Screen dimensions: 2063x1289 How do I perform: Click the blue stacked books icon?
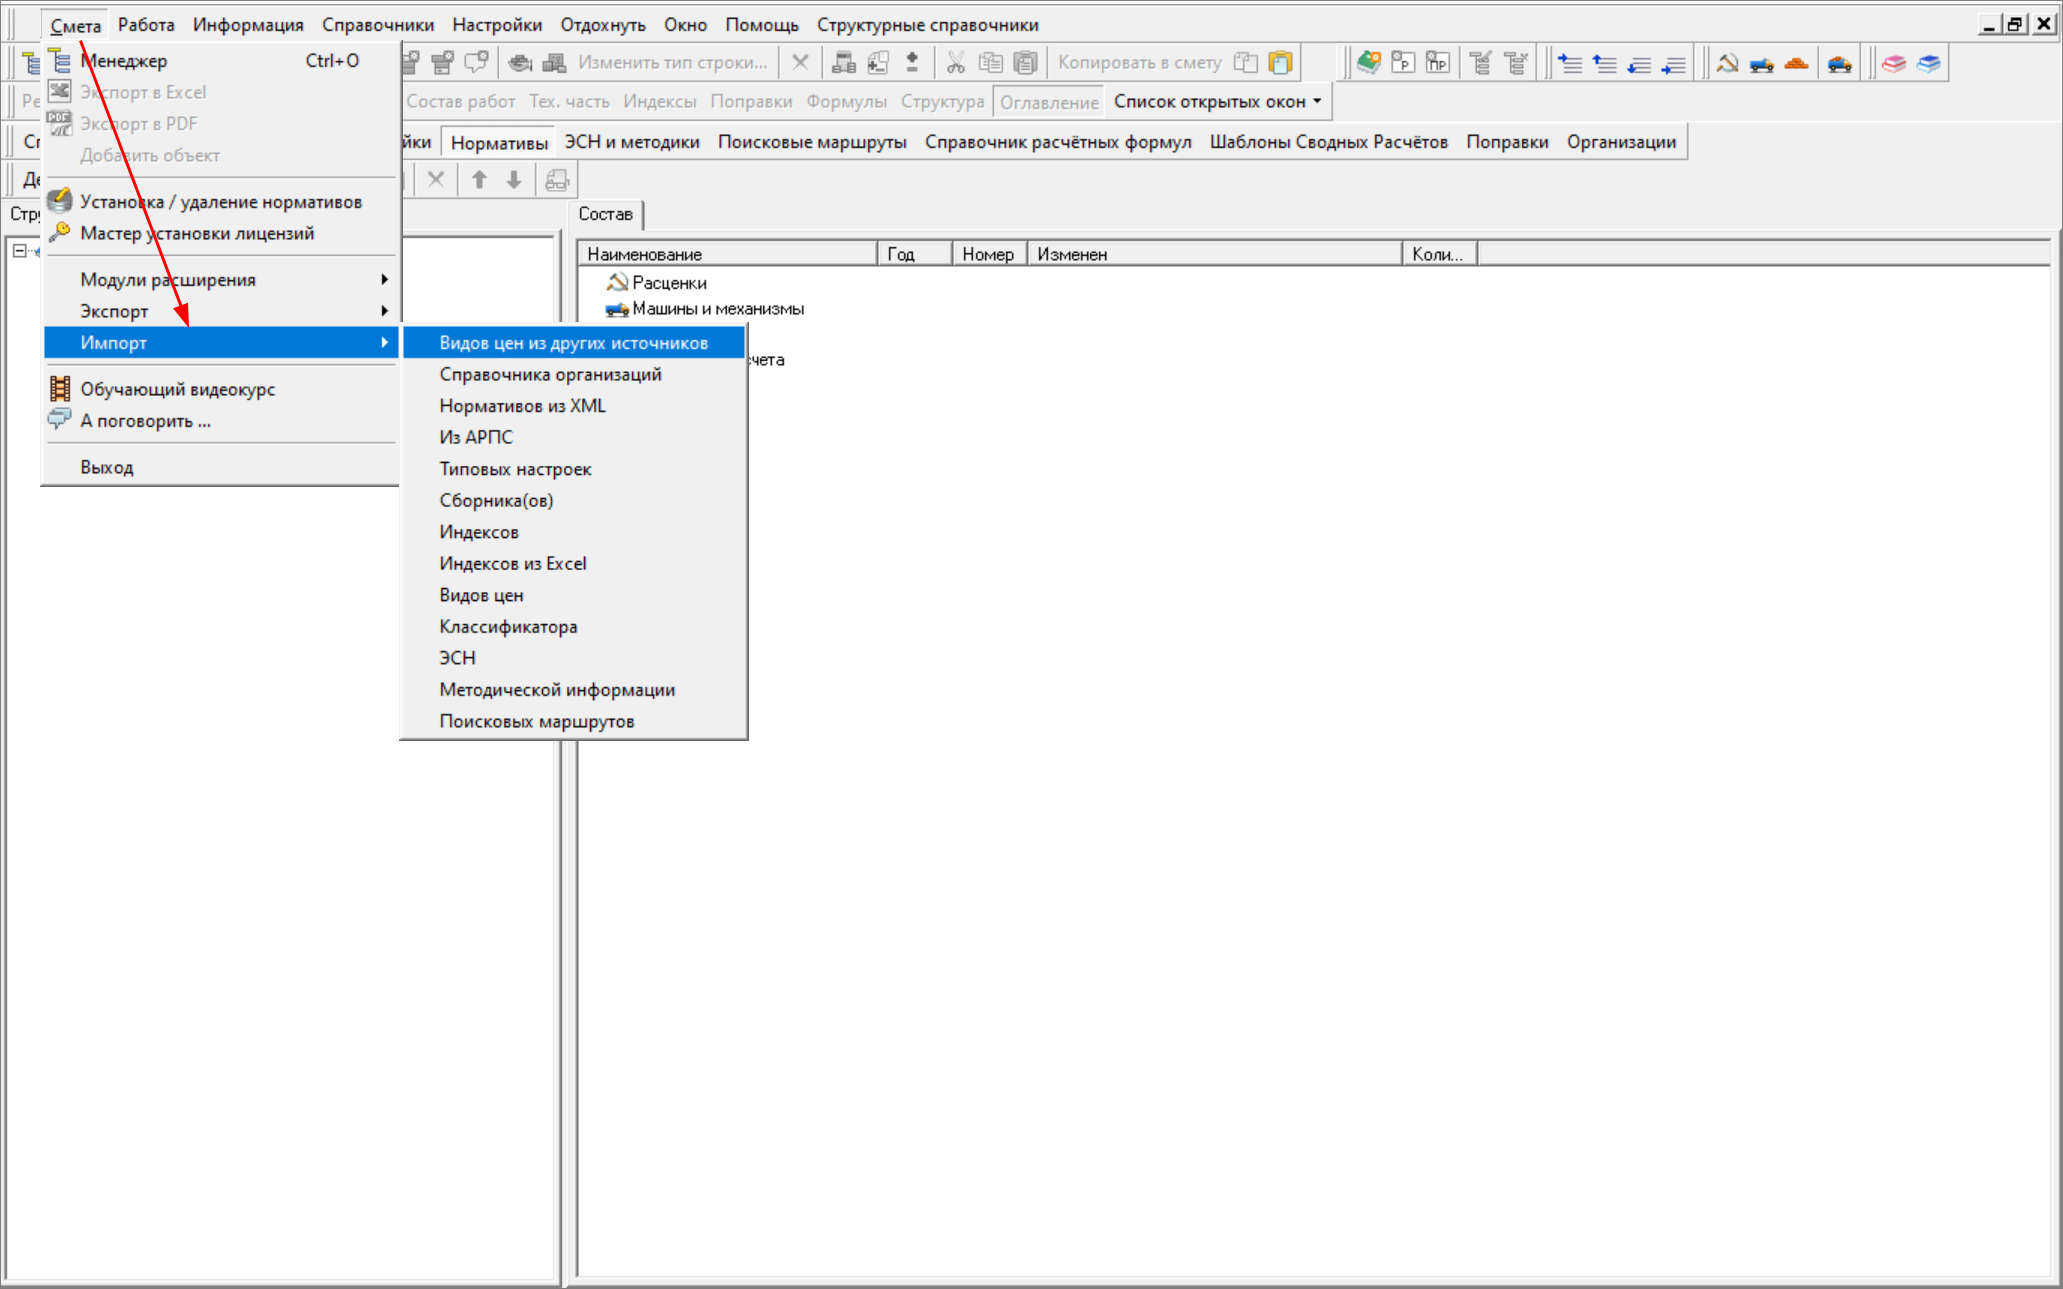pos(1928,63)
